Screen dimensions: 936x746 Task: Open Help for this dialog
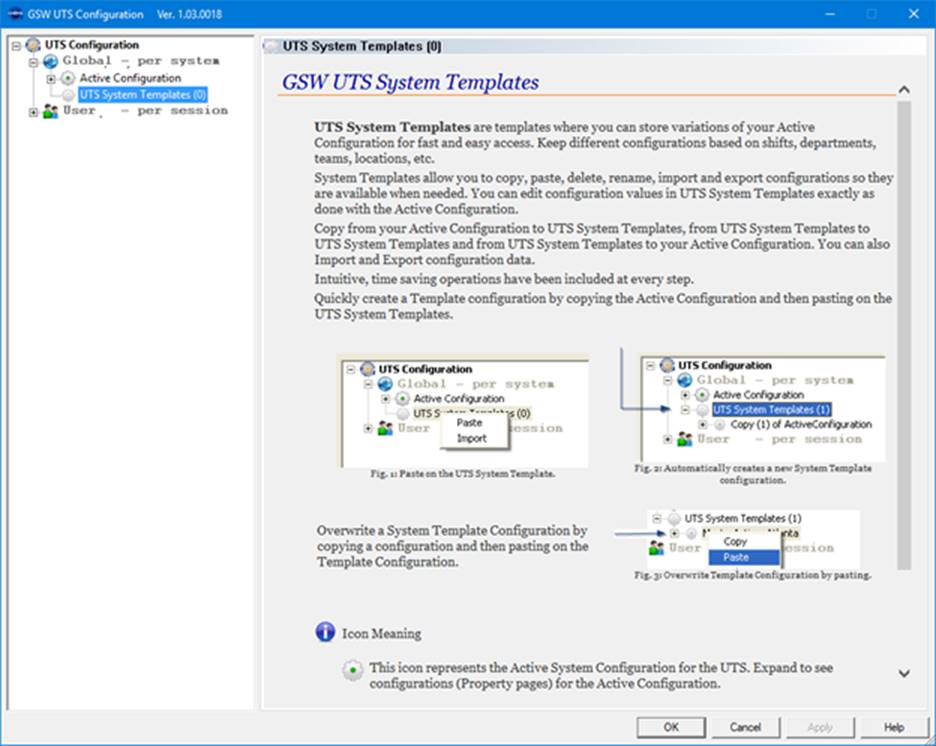tap(894, 727)
